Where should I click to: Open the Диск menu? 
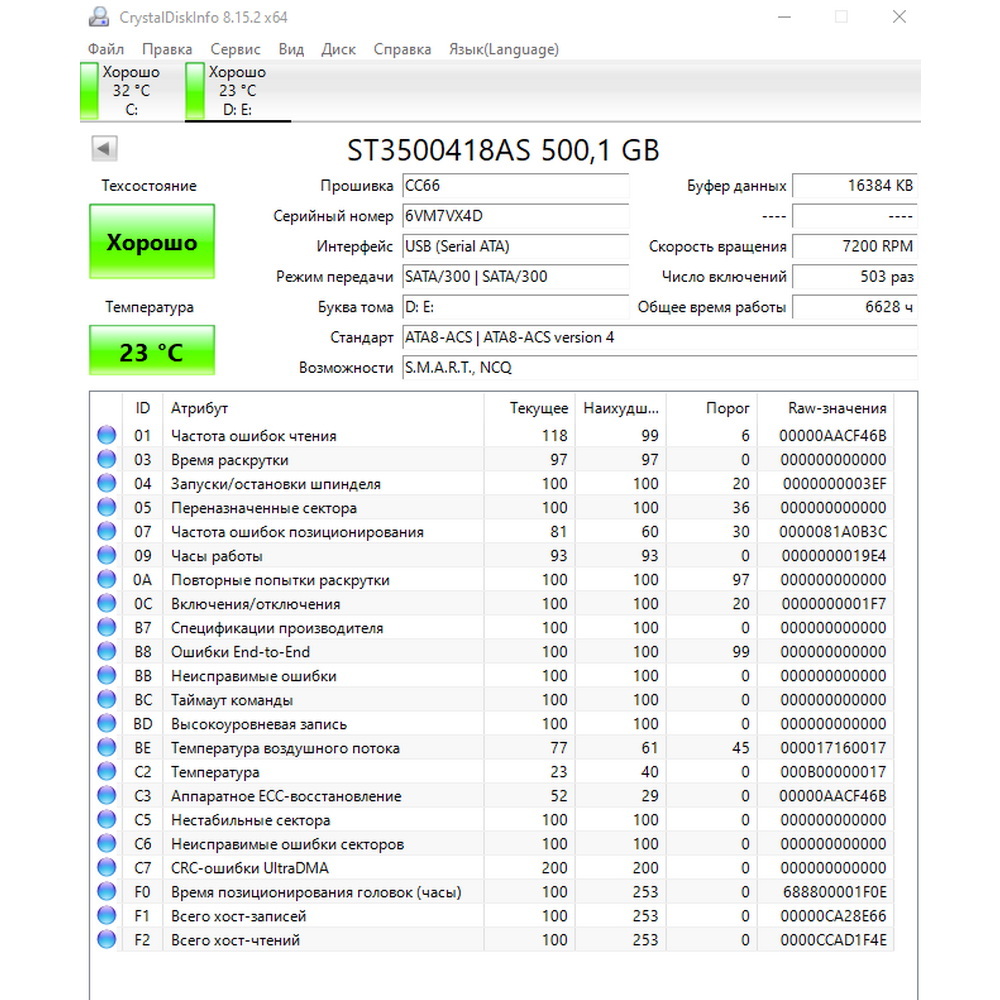pyautogui.click(x=339, y=49)
